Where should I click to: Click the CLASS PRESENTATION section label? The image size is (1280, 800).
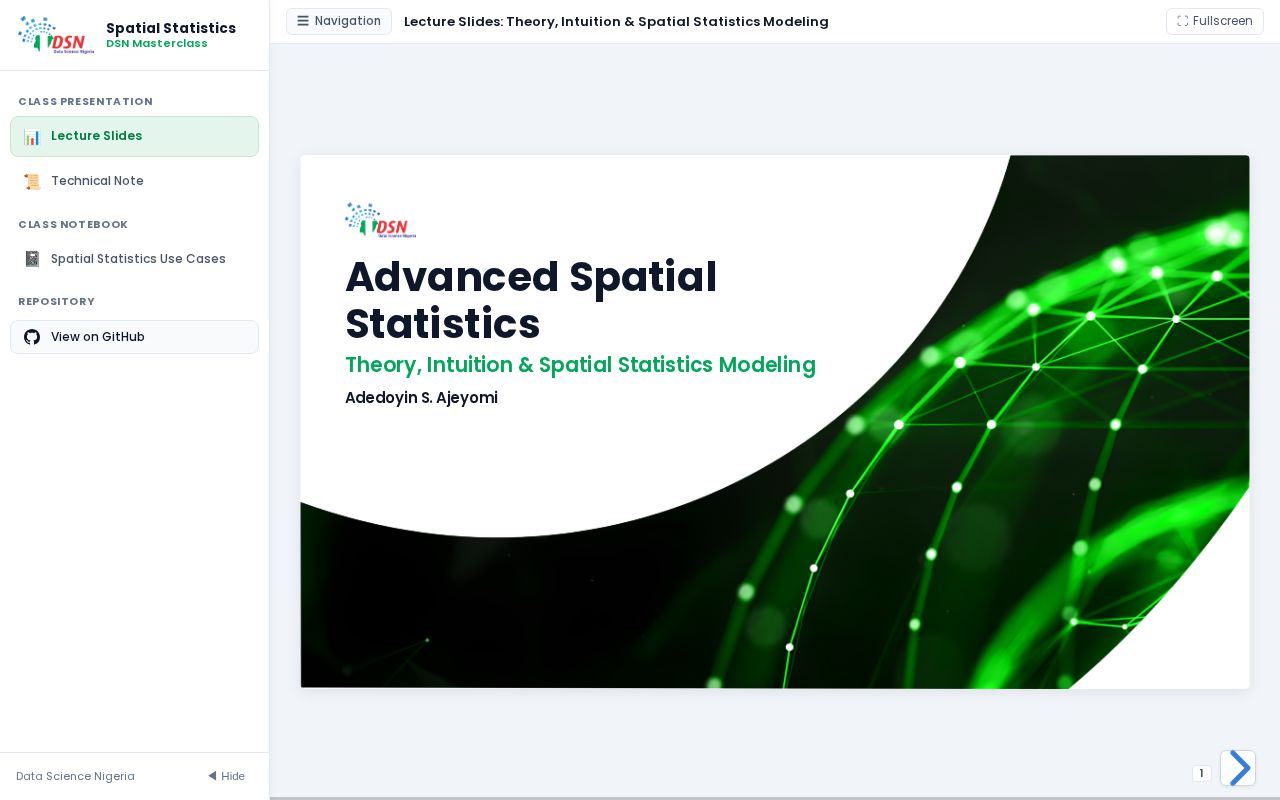[85, 102]
